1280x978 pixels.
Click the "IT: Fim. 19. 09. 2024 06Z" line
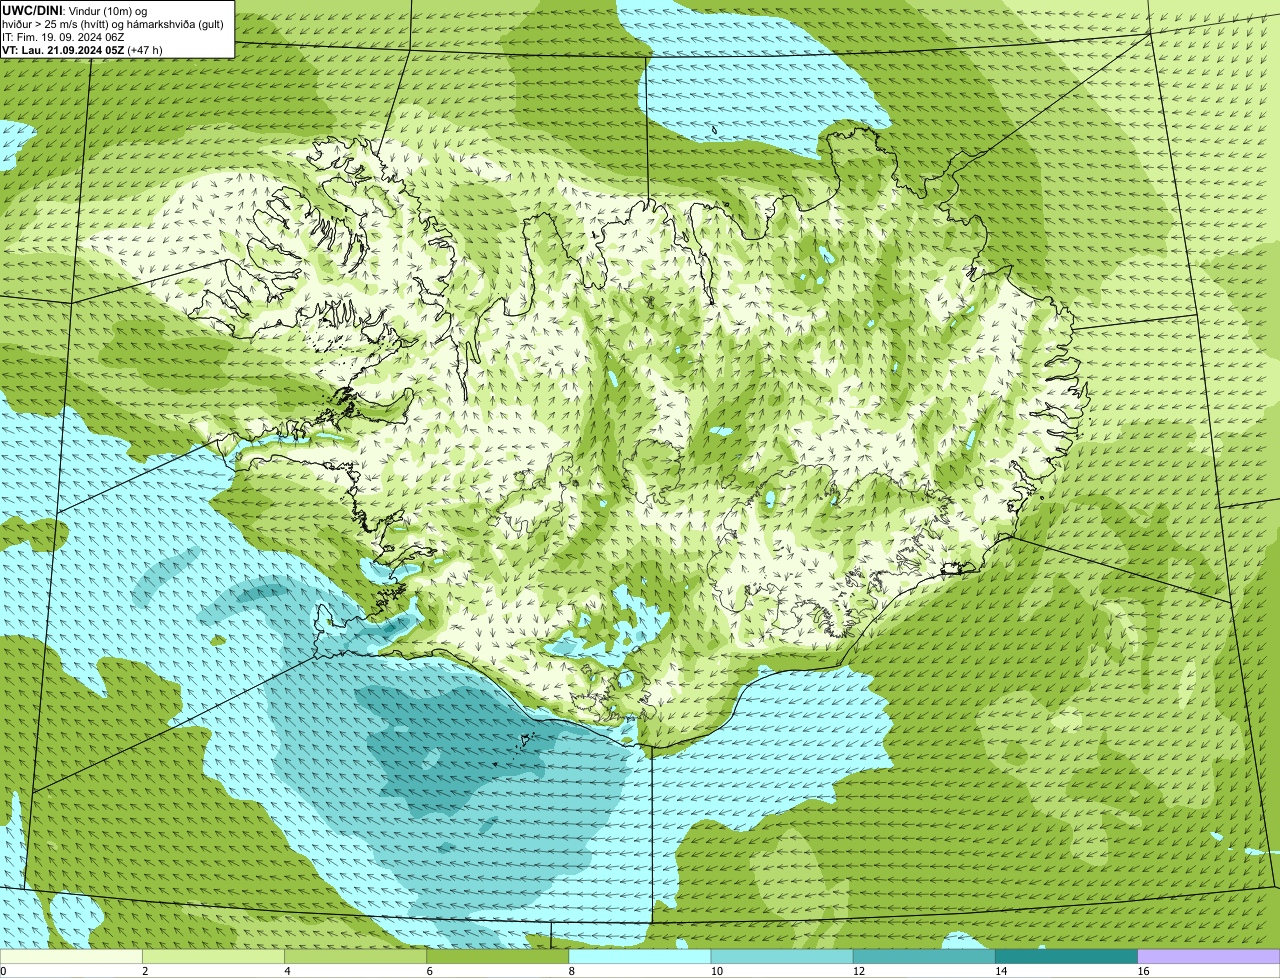[63, 37]
